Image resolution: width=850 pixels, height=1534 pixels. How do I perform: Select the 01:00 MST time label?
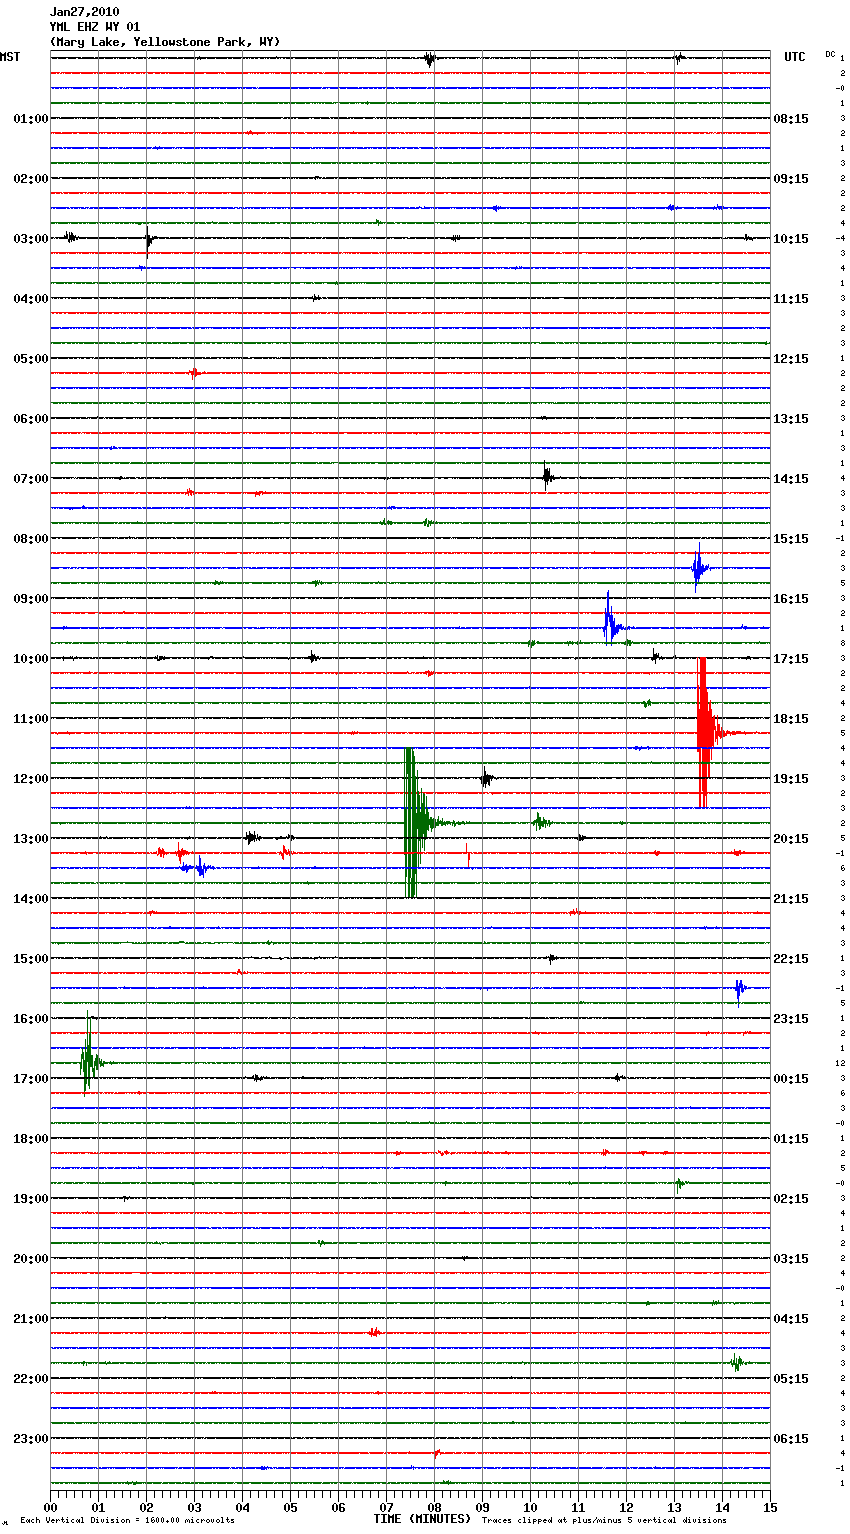[30, 119]
